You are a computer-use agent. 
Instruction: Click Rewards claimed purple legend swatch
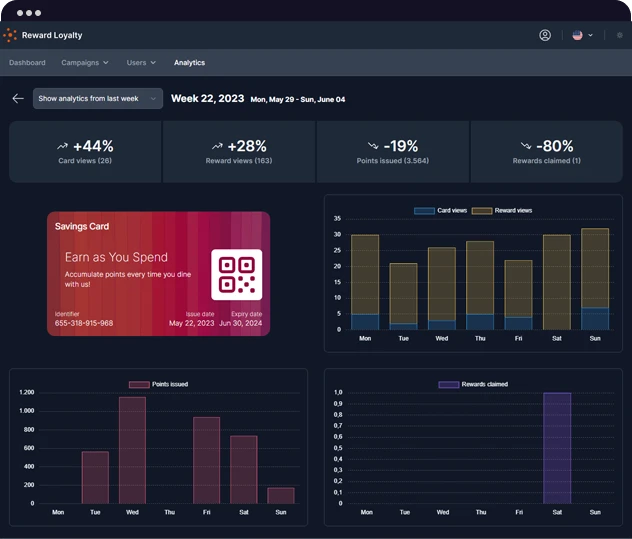448,384
